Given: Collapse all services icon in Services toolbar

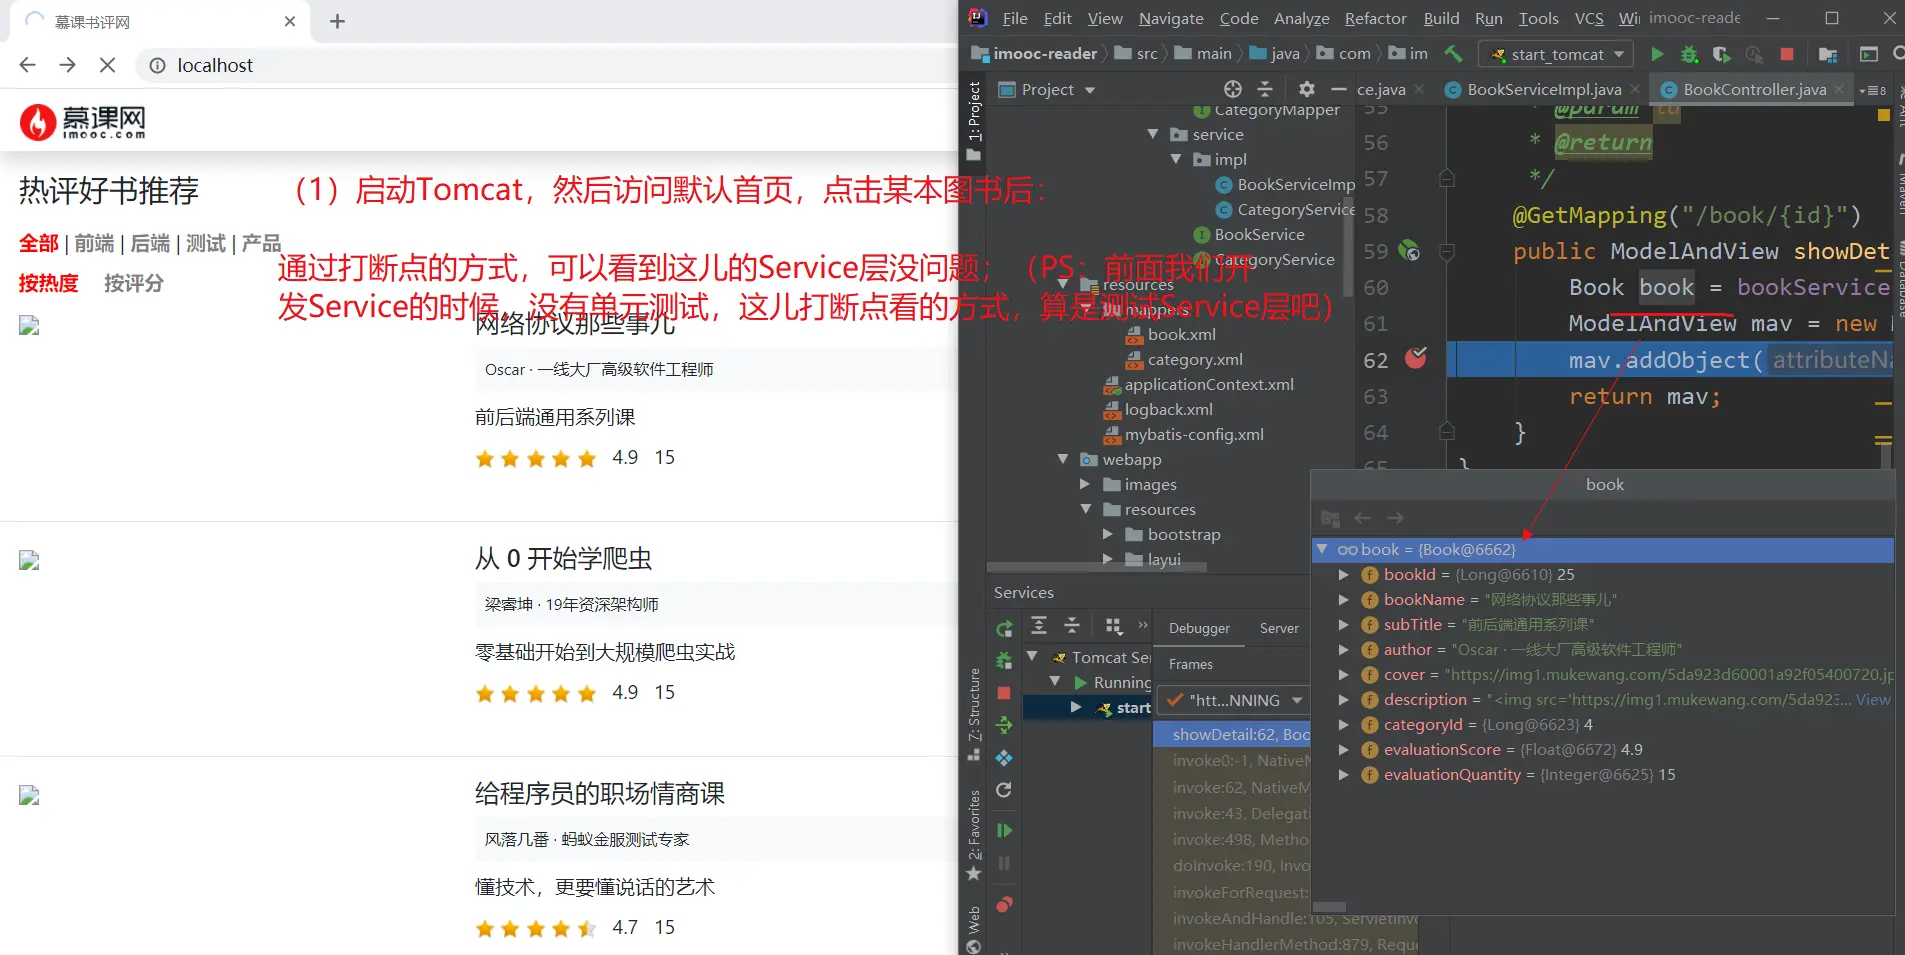Looking at the screenshot, I should [x=1072, y=626].
